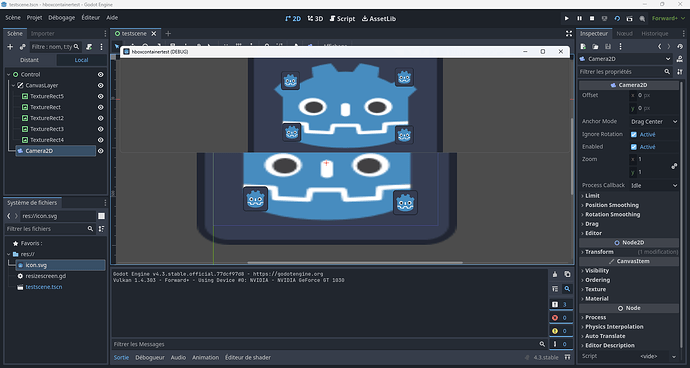Click the attach script icon in Scene dock
The height and width of the screenshot is (368, 690).
[89, 47]
